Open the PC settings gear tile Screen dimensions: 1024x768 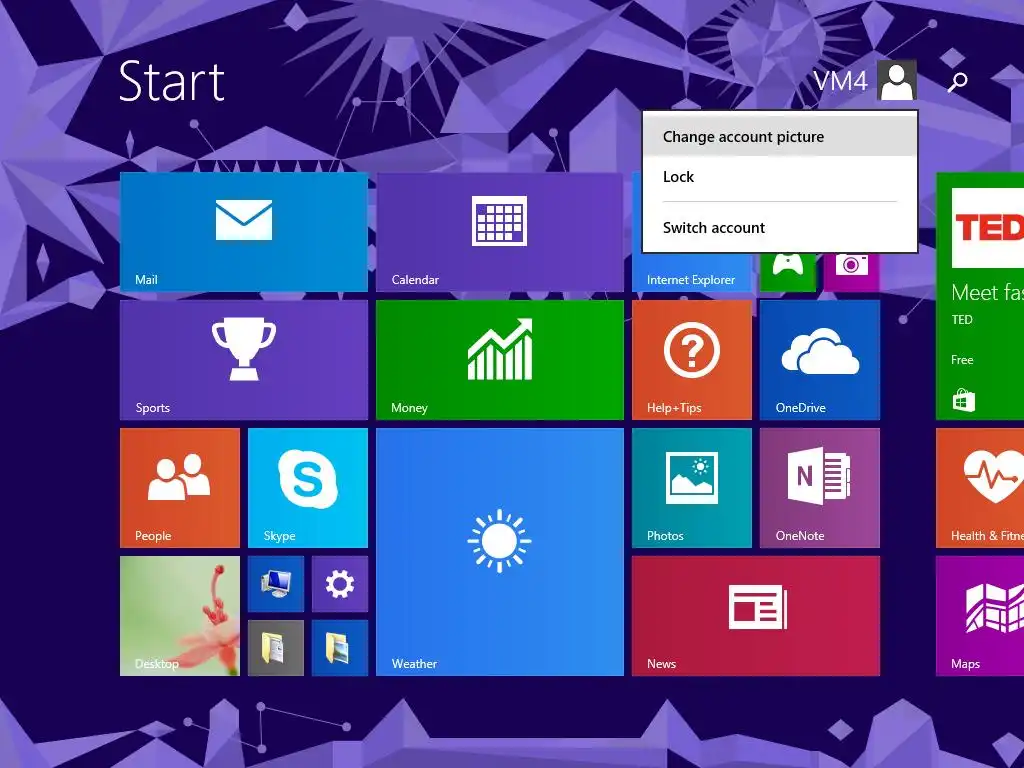(340, 584)
